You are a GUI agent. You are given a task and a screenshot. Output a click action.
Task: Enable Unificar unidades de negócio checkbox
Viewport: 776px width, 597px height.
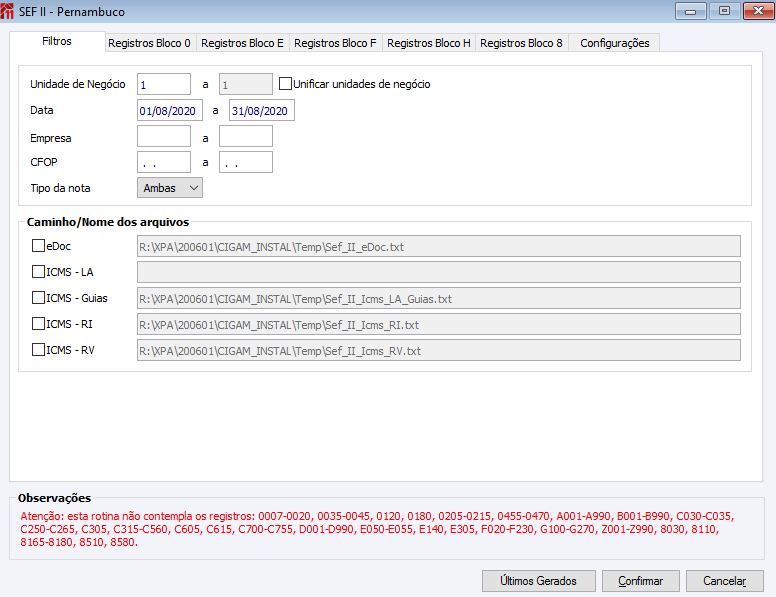point(285,84)
